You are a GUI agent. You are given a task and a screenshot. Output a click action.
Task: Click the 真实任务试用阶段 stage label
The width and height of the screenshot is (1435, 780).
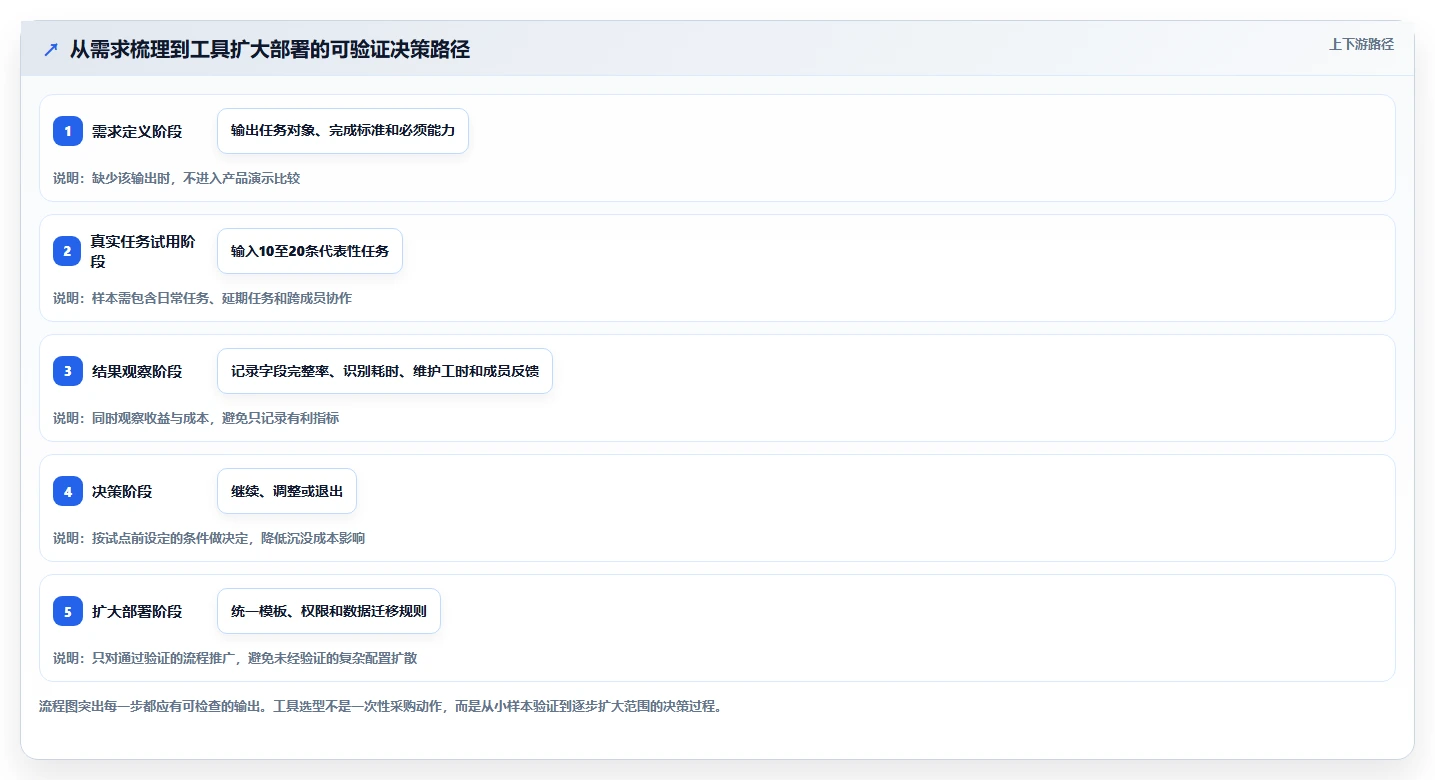point(143,251)
